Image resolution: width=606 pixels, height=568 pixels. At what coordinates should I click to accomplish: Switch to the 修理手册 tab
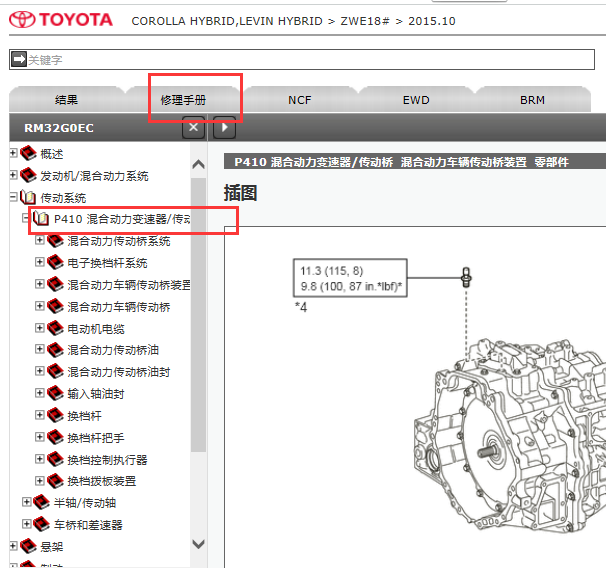coord(183,100)
